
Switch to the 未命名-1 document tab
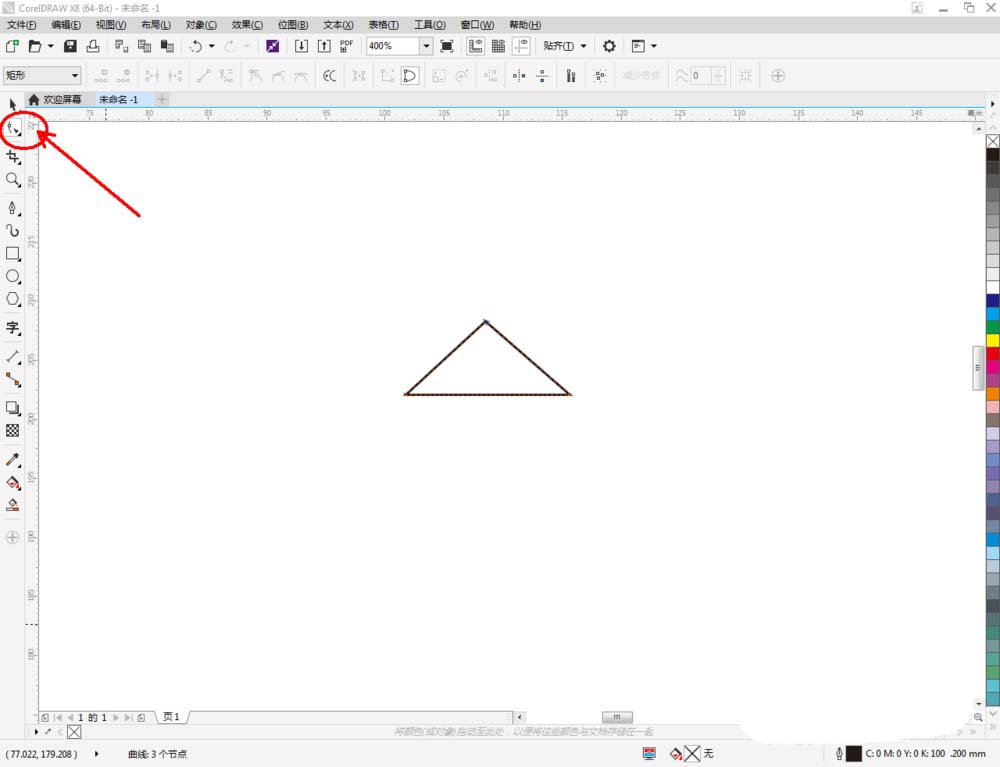[x=119, y=99]
